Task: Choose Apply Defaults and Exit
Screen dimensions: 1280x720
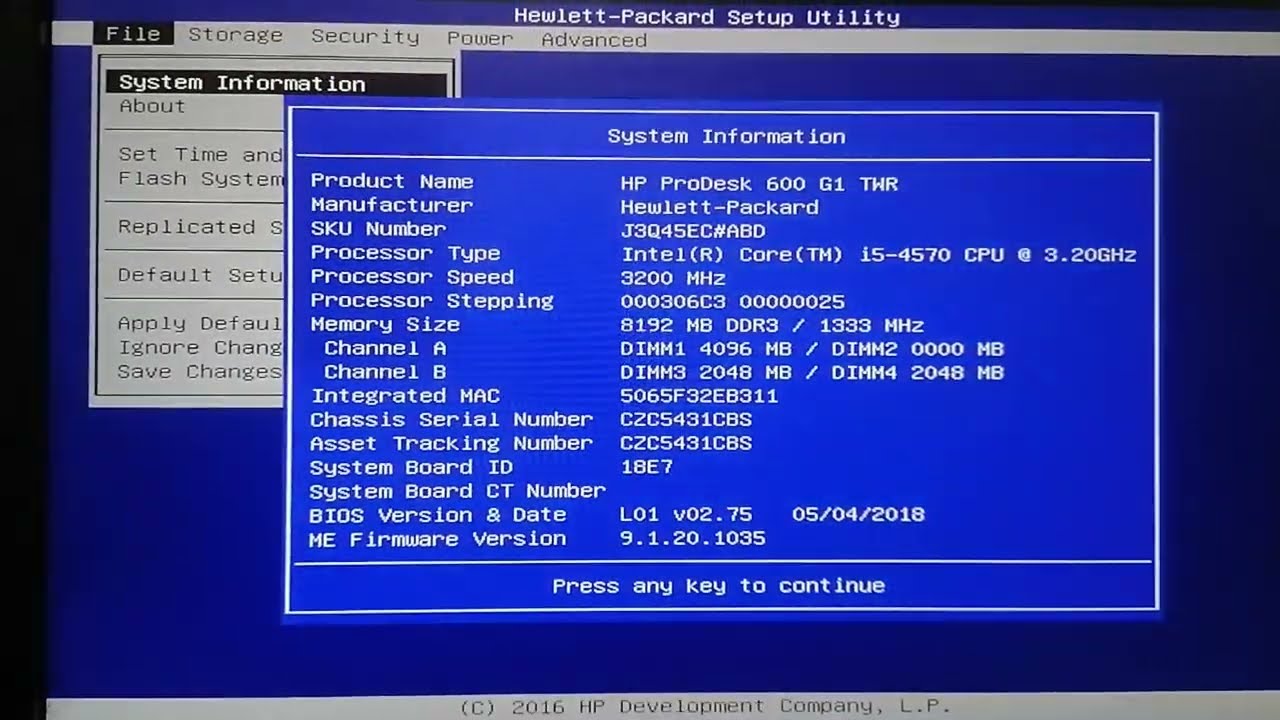Action: pyautogui.click(x=200, y=323)
